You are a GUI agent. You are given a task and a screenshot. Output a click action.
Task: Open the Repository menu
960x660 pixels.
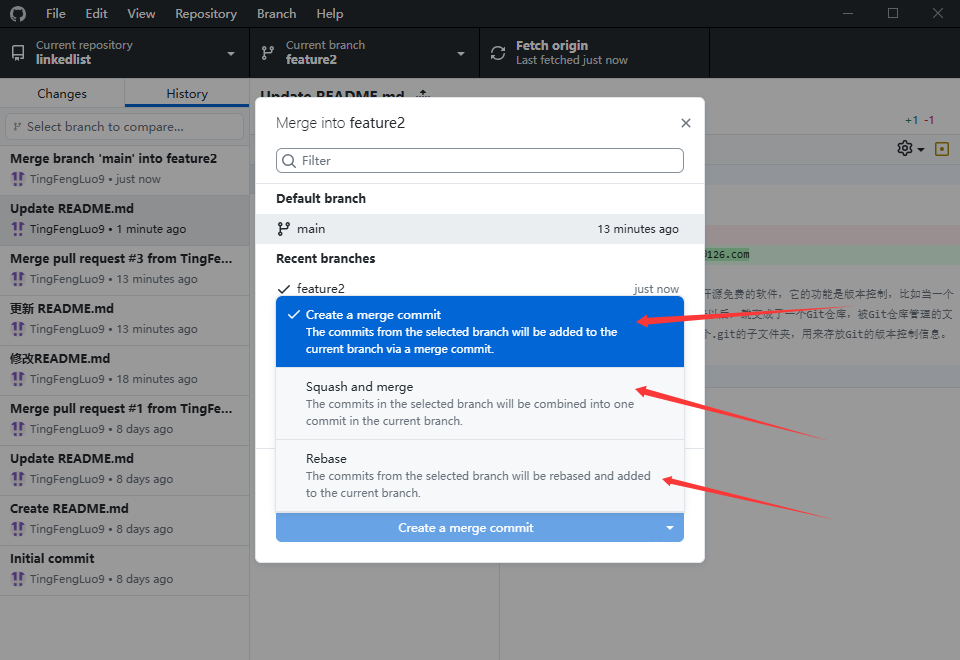pos(206,14)
